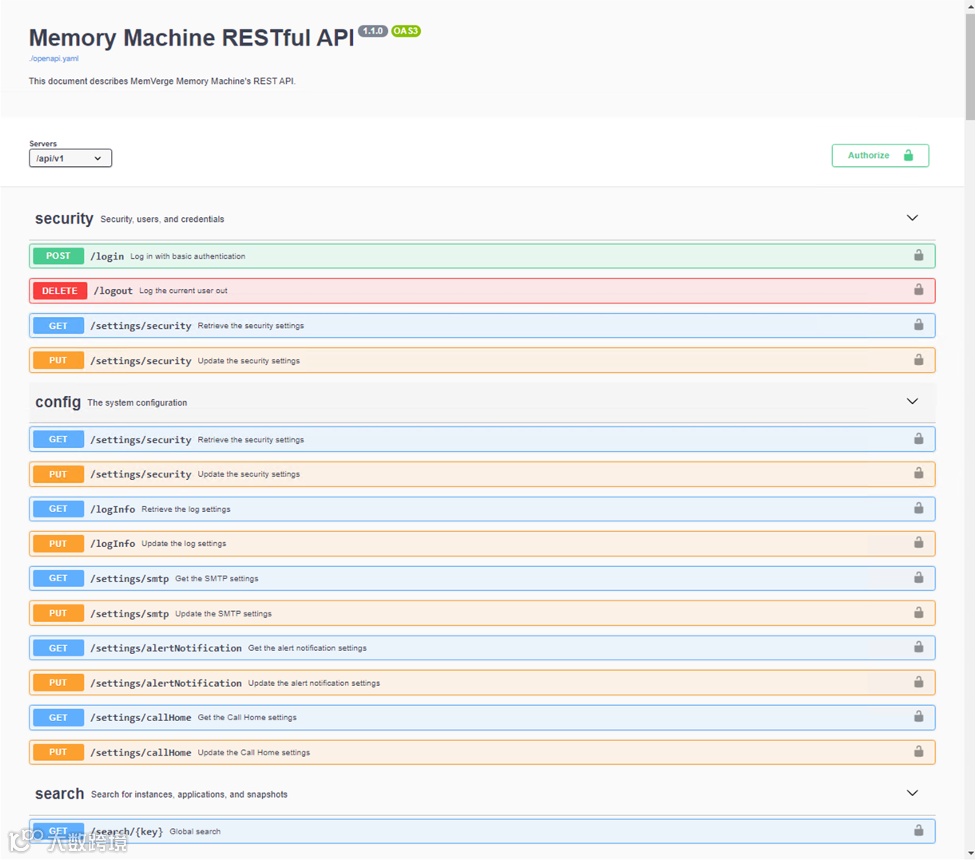Click text 'Search for instances, applications, and snapshots'
Viewport: 977px width, 860px height.
[x=189, y=795]
